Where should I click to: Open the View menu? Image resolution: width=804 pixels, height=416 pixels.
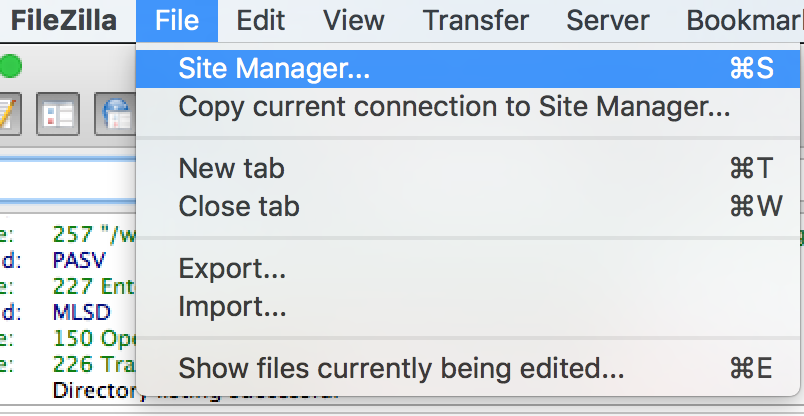[354, 21]
